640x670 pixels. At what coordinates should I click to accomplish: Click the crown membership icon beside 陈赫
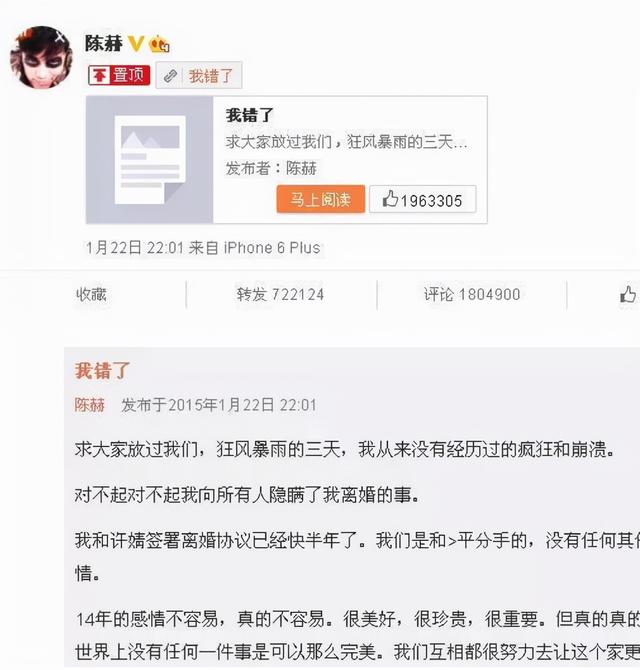click(x=159, y=44)
